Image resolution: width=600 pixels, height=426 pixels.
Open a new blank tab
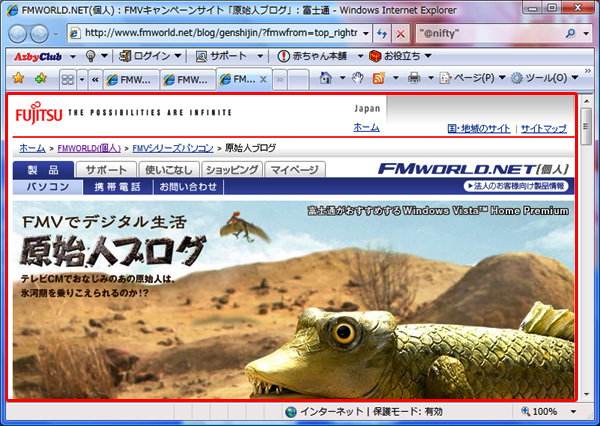pos(298,80)
